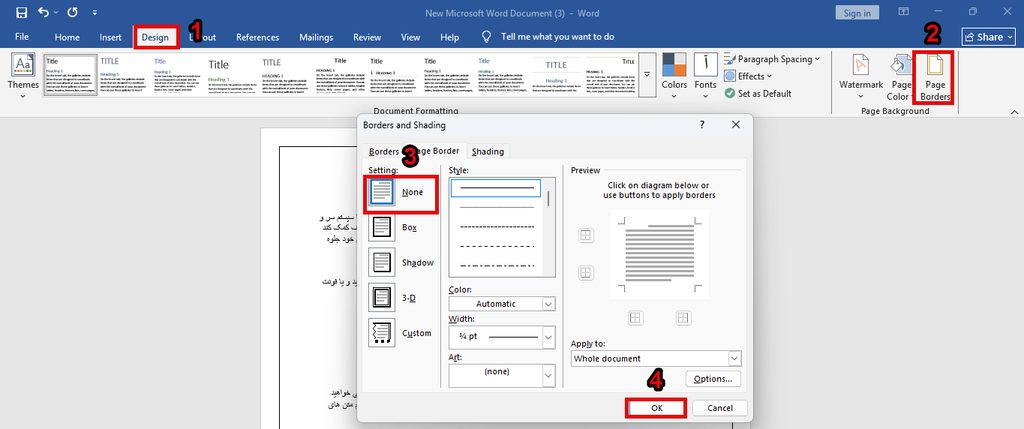Click the Redo icon in quick access
The width and height of the screenshot is (1024, 429).
point(73,12)
